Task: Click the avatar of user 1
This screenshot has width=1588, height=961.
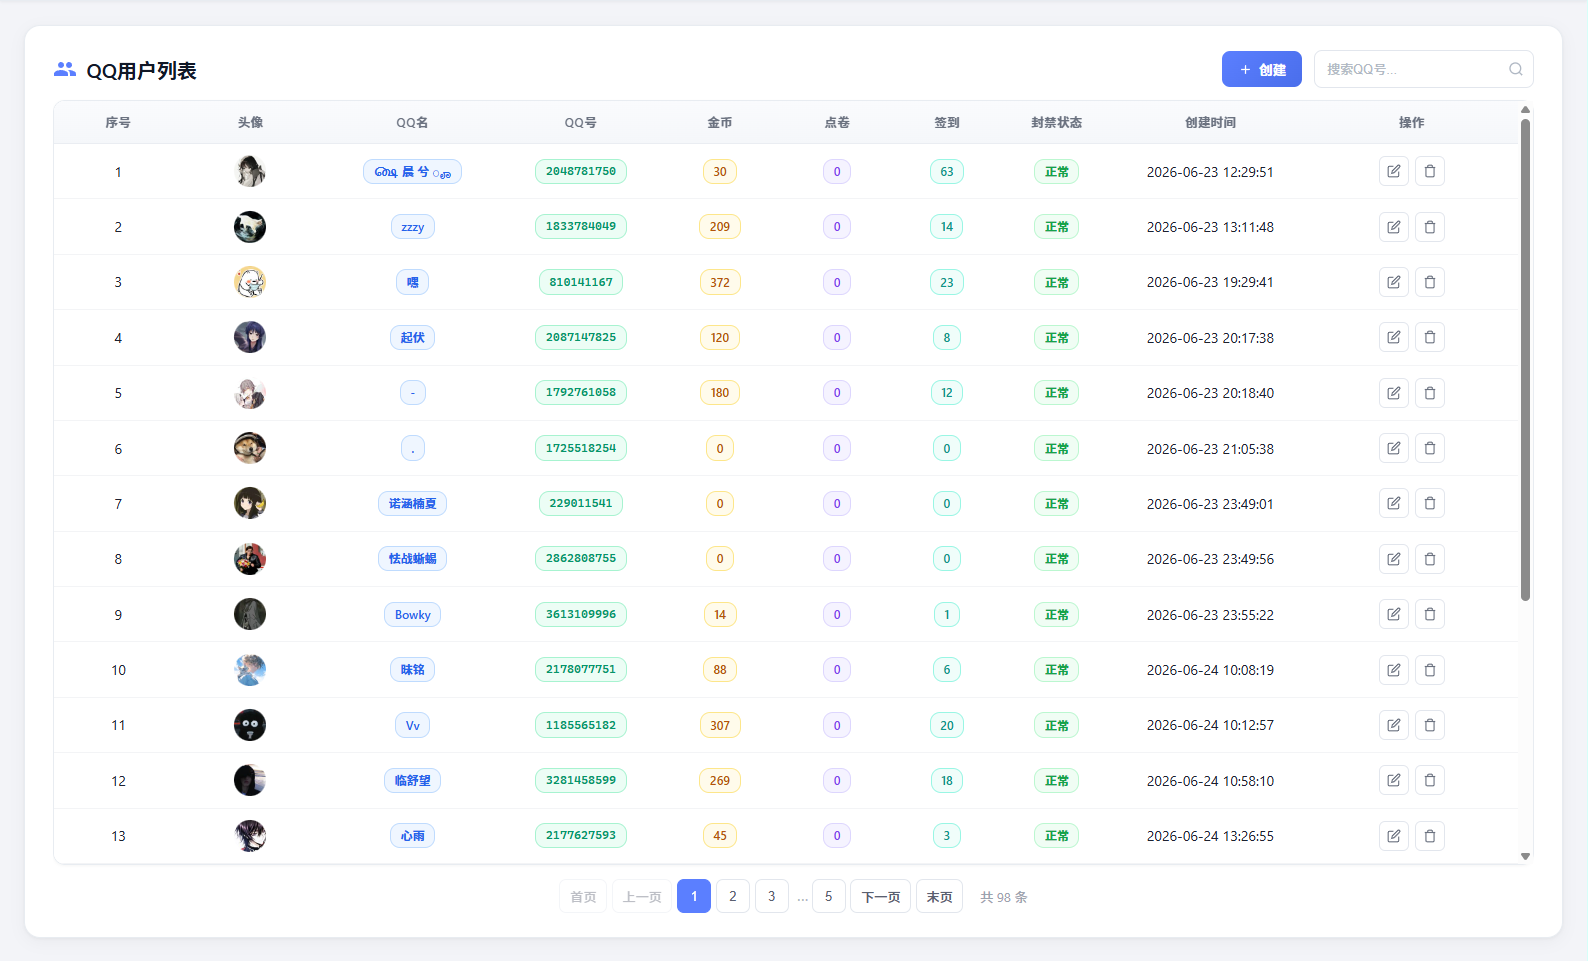Action: [x=250, y=171]
